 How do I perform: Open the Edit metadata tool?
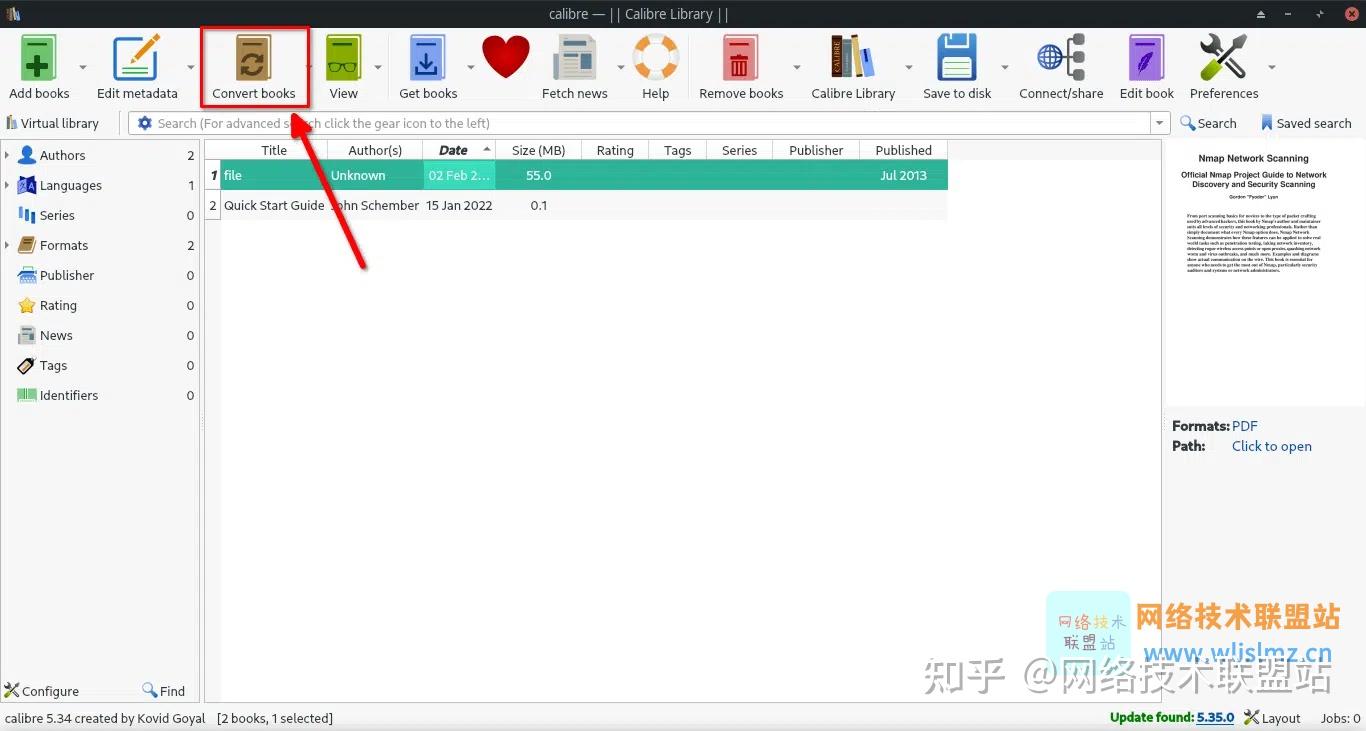pyautogui.click(x=137, y=57)
